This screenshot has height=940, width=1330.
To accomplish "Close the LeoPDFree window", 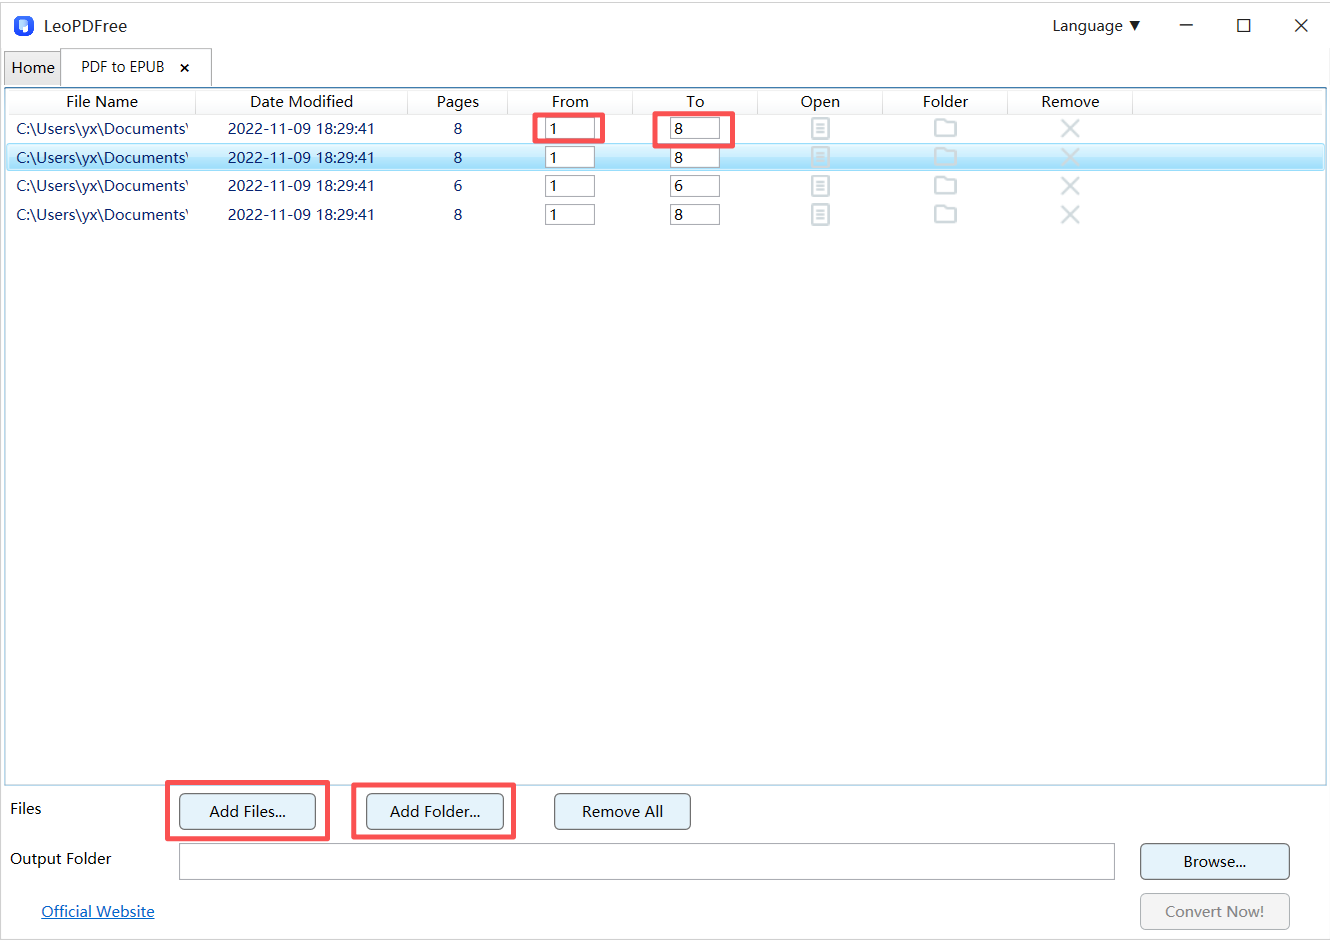I will 1301,26.
